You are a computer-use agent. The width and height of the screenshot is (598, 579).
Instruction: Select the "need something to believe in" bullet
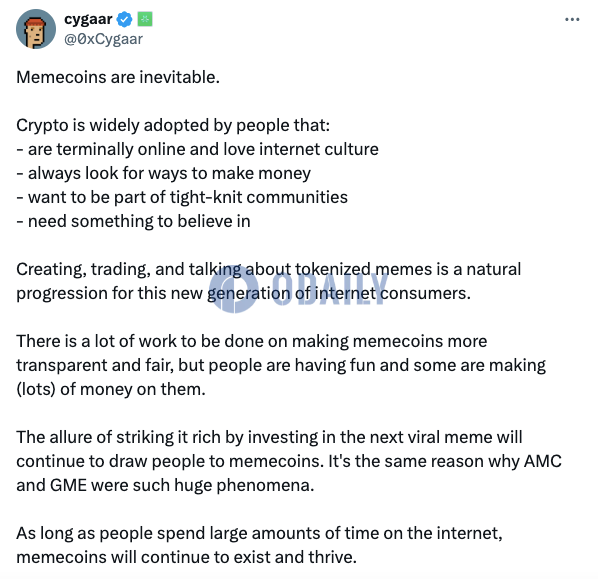coord(133,221)
